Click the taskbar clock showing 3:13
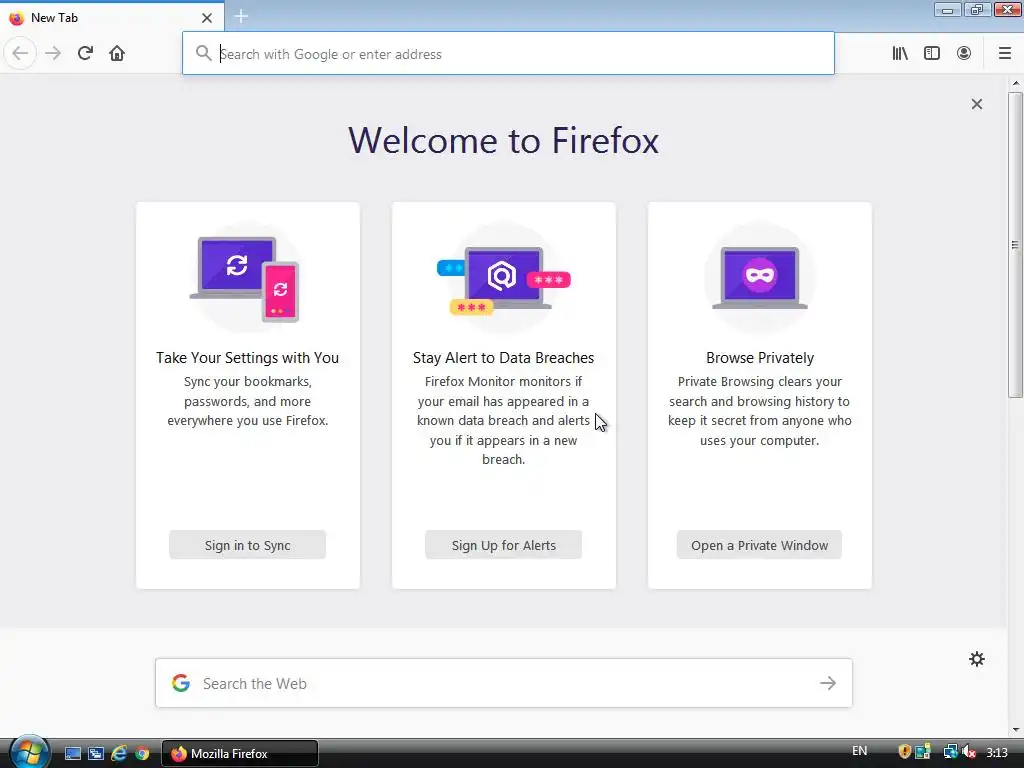Viewport: 1024px width, 768px height. click(x=997, y=752)
